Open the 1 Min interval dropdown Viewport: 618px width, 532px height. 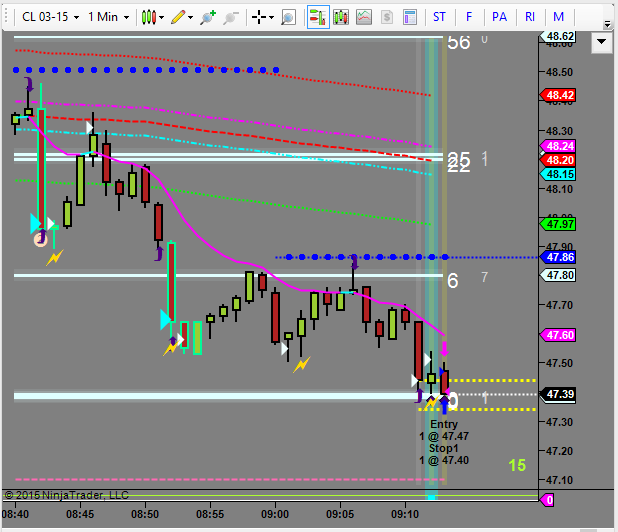coord(108,17)
